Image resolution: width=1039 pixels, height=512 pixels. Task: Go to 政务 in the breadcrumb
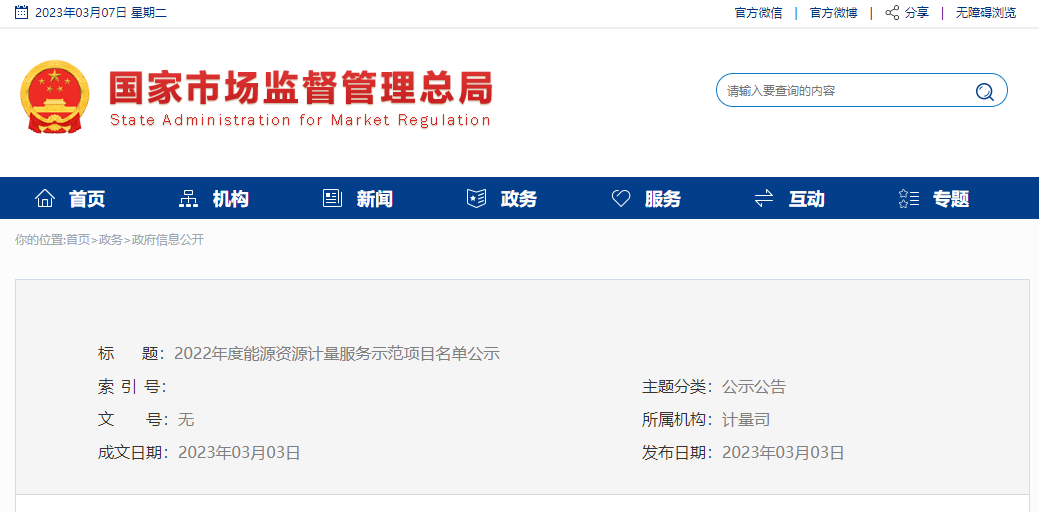pyautogui.click(x=111, y=240)
